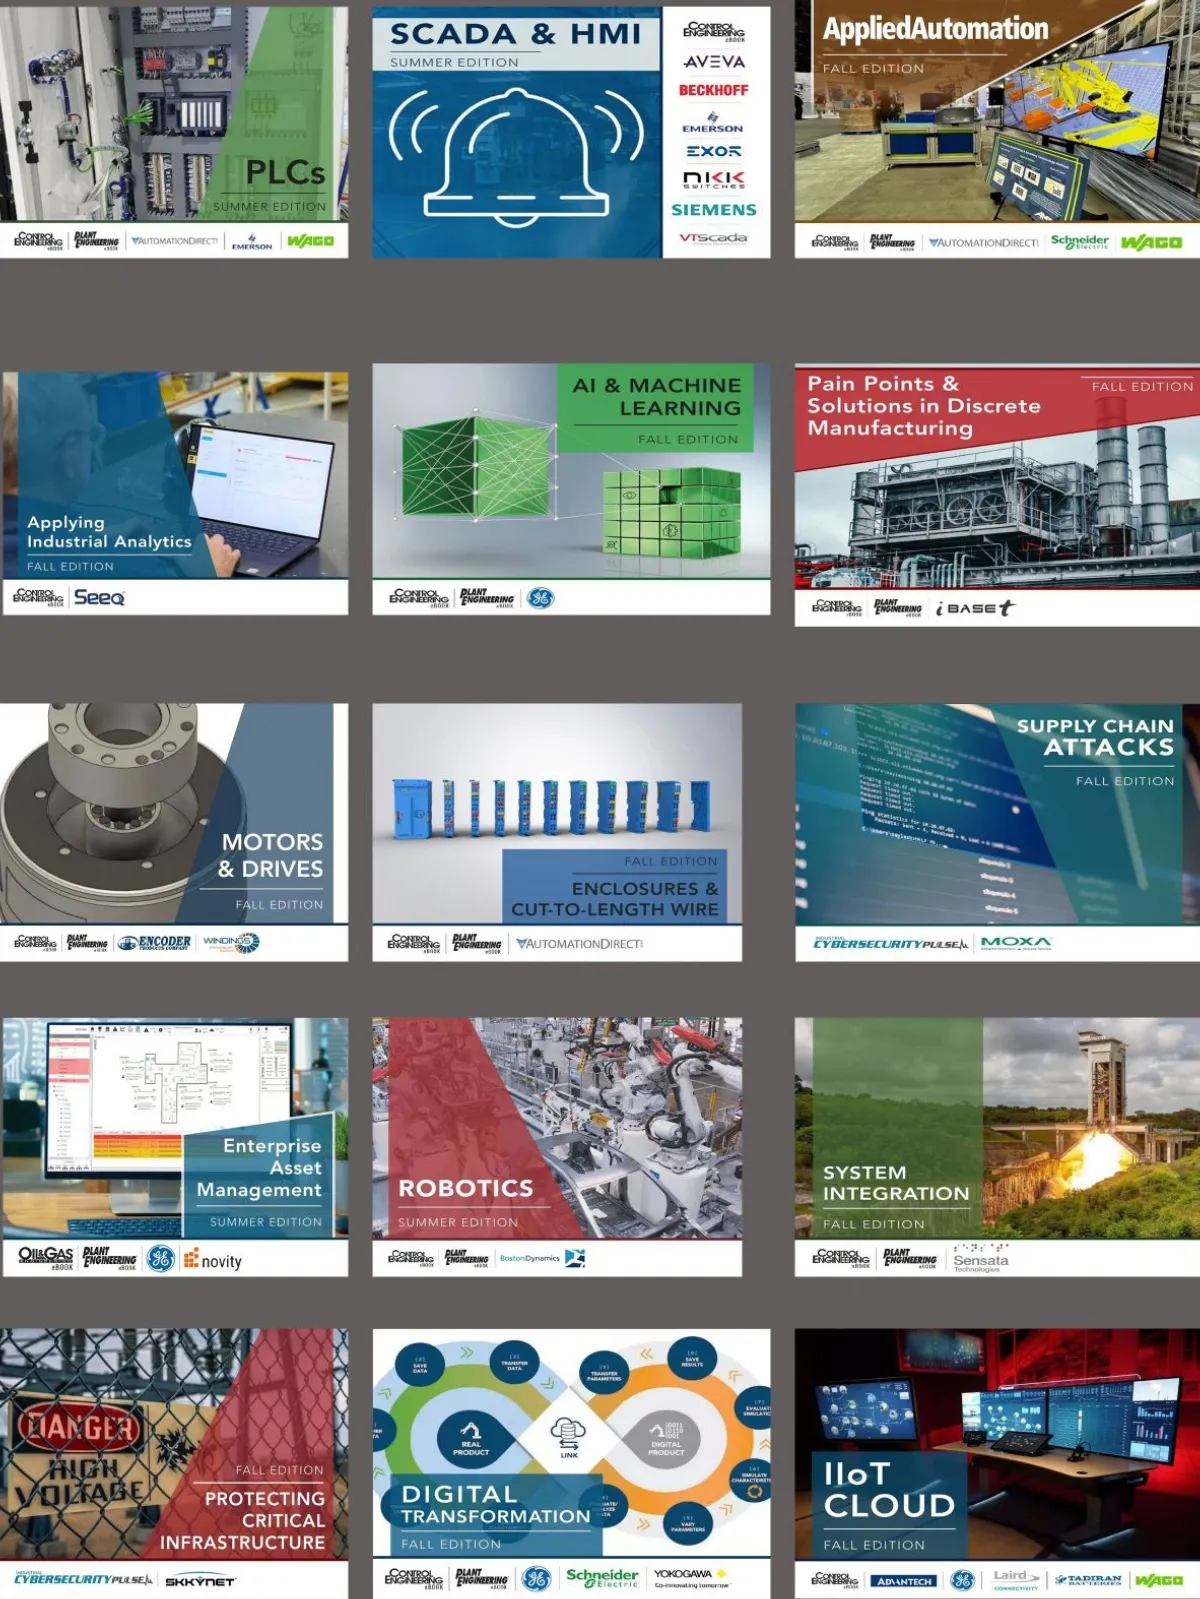
Task: Open the Robotics Summer Edition eBook cover
Action: coord(557,1128)
